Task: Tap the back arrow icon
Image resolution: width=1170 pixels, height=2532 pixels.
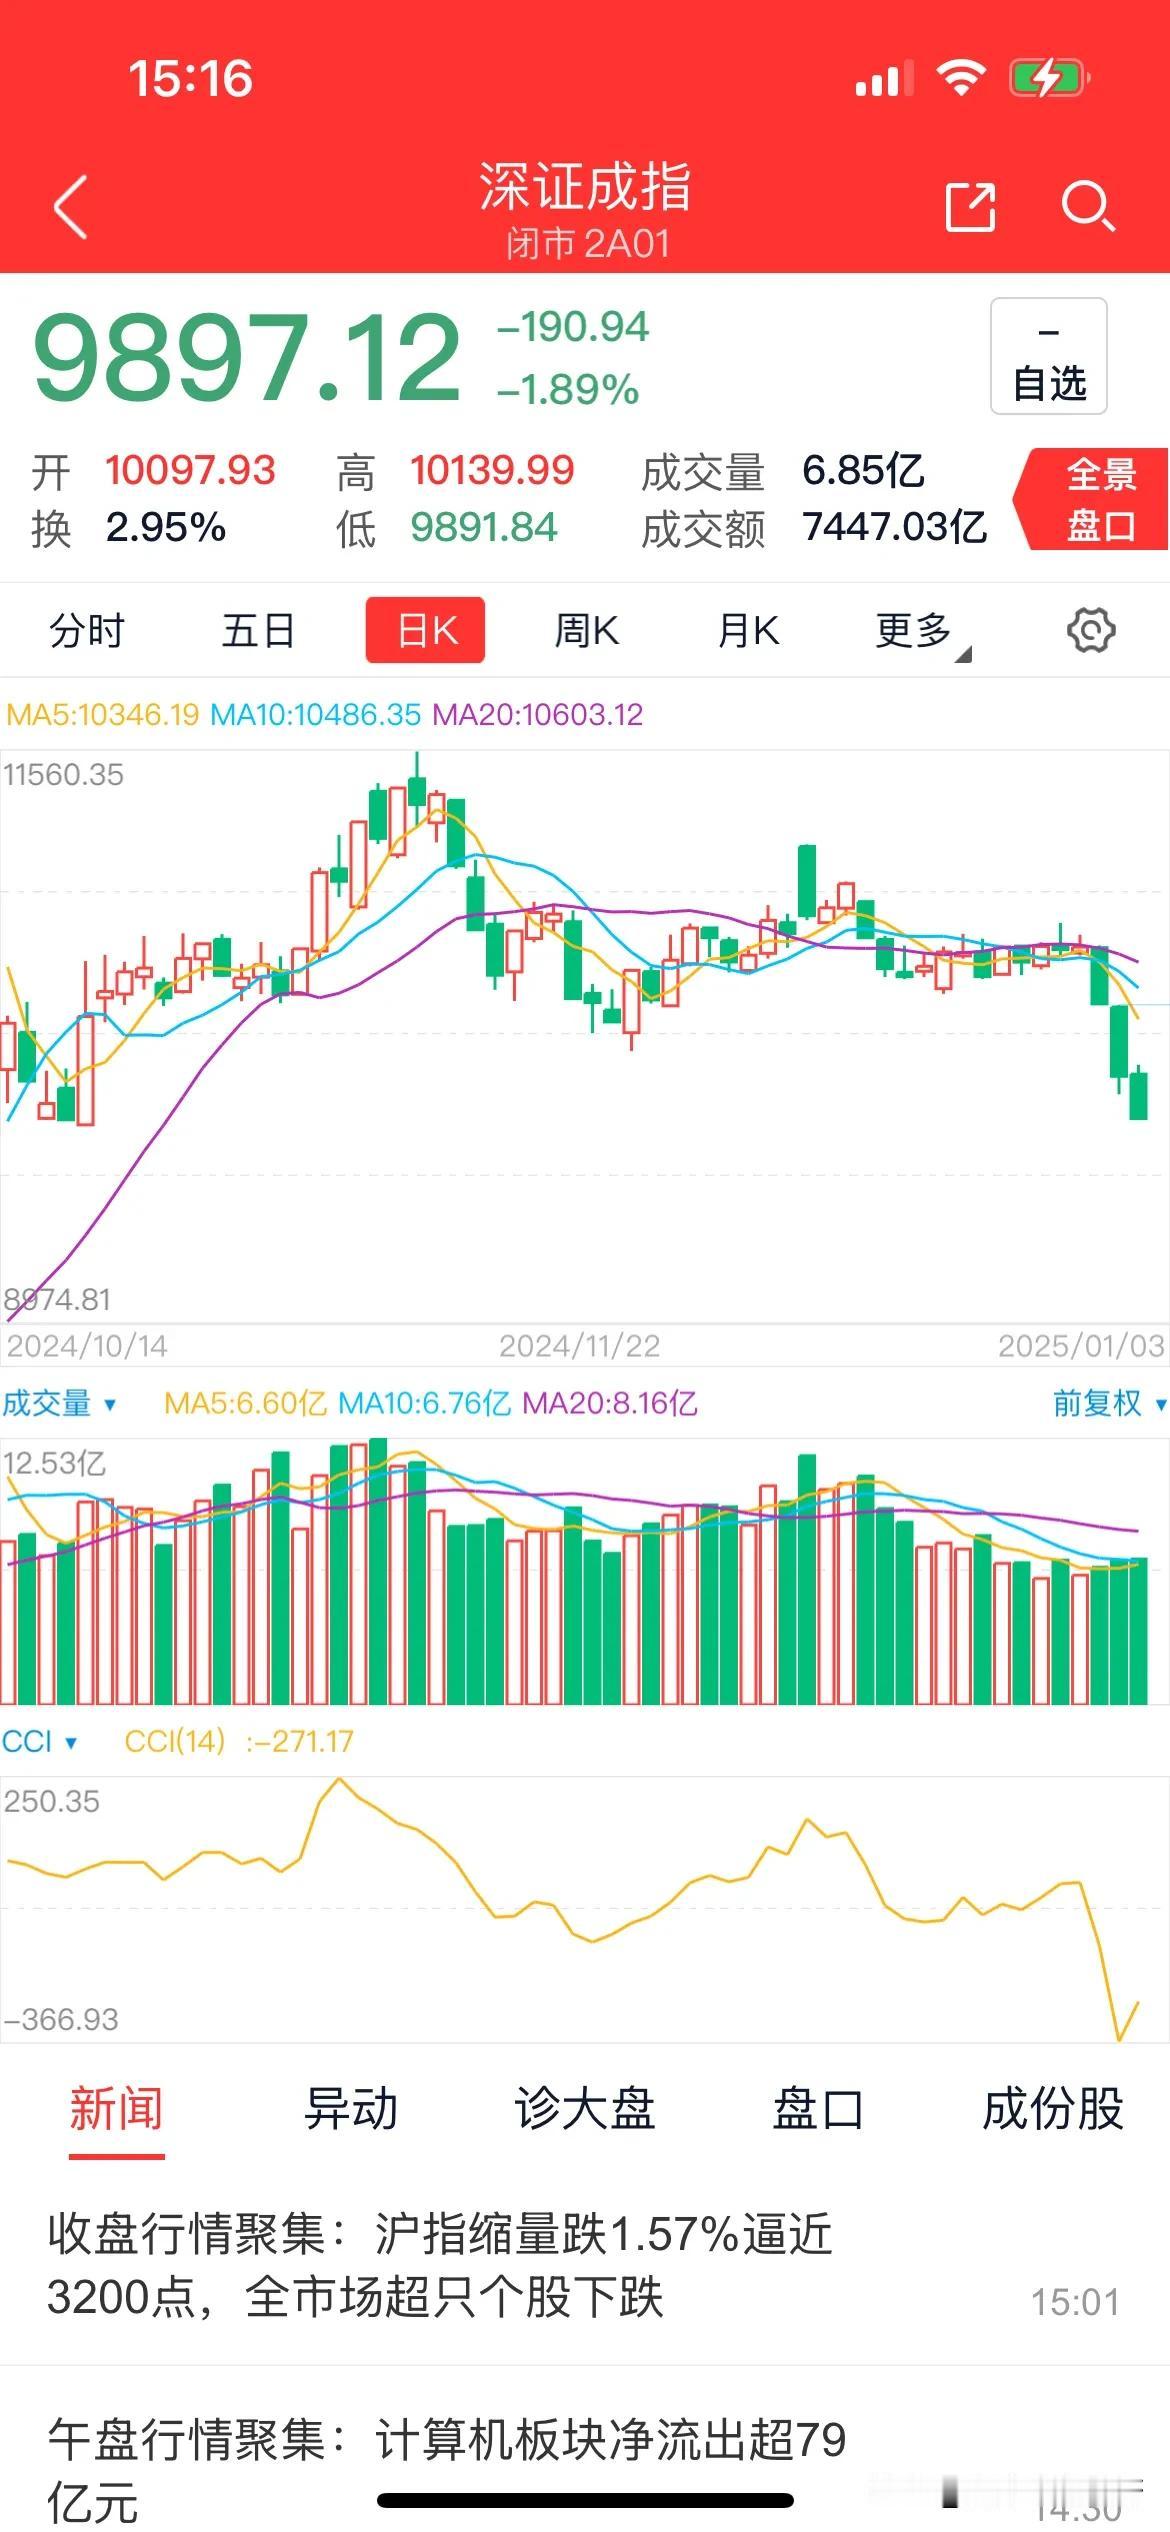Action: (71, 206)
